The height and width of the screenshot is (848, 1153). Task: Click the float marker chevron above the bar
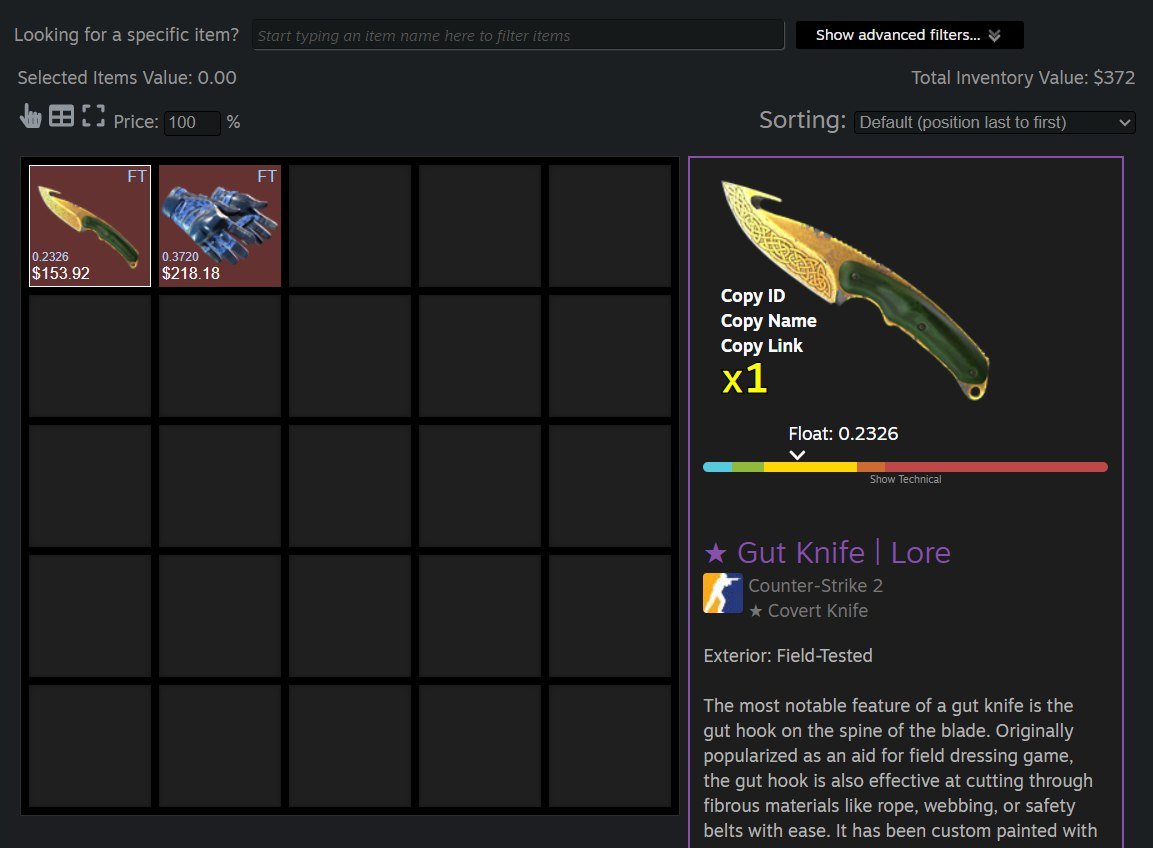(x=797, y=455)
